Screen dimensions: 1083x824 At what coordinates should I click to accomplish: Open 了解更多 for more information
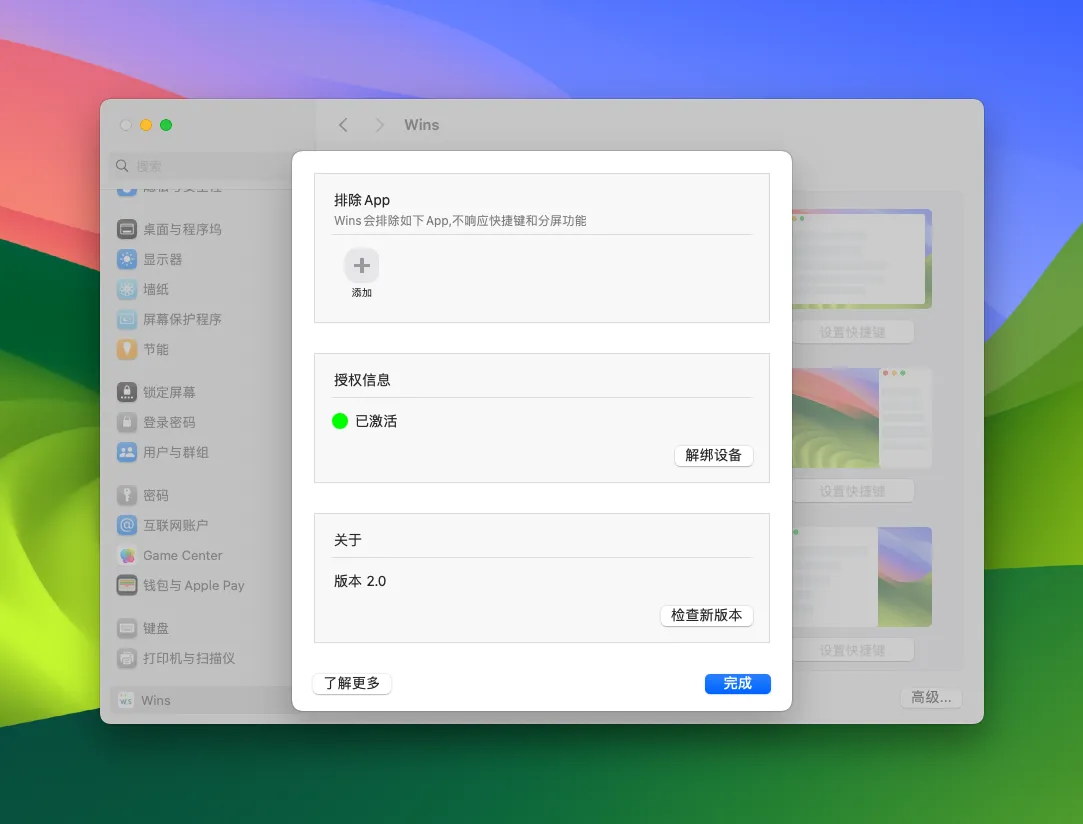[351, 683]
